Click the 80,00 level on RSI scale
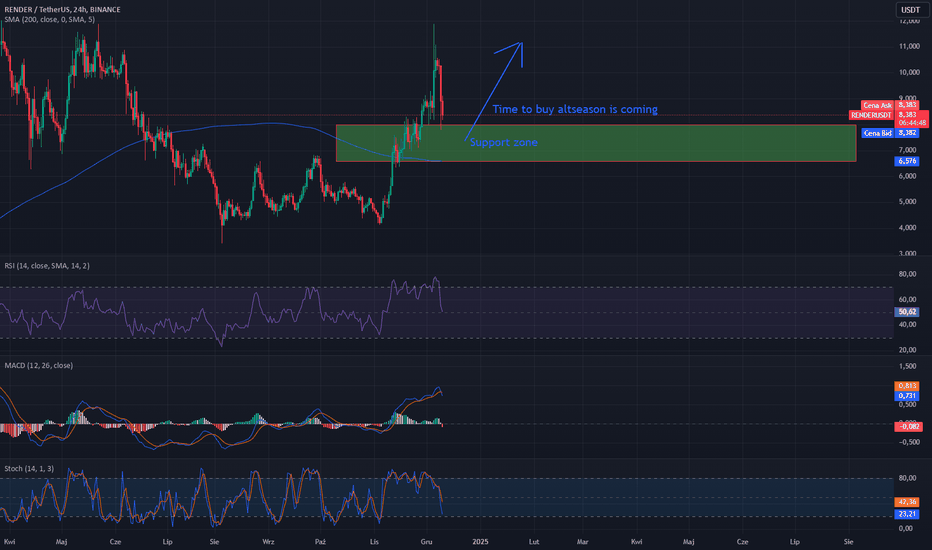 click(x=907, y=274)
